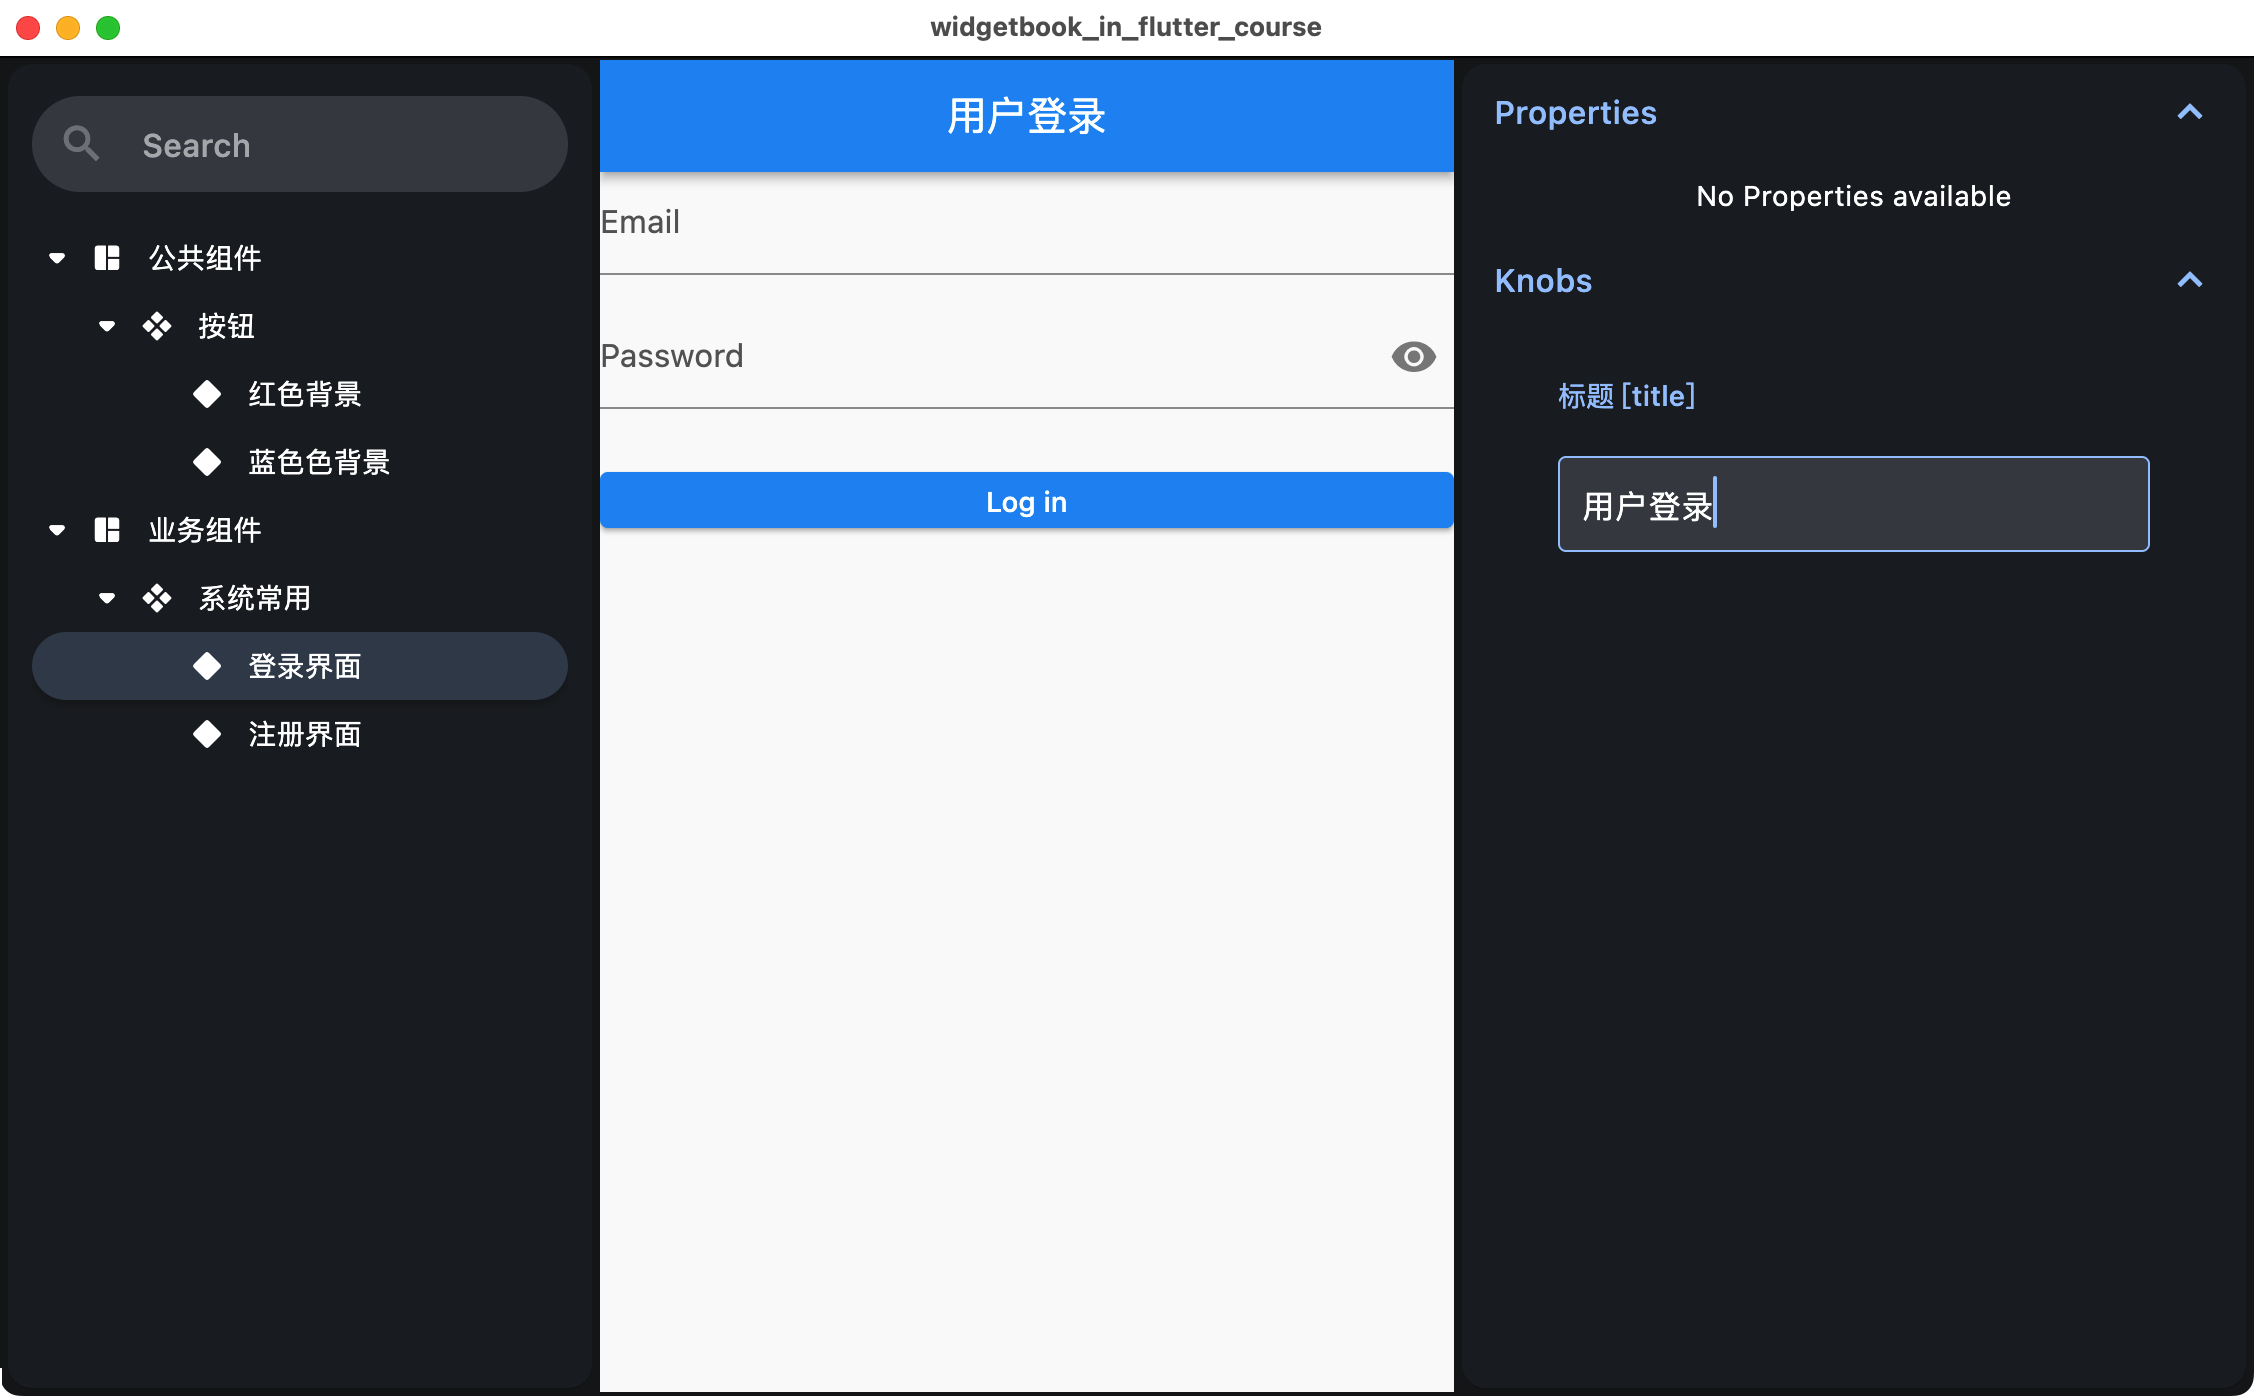This screenshot has width=2254, height=1396.
Task: Click the Knobs section heading
Action: (x=1543, y=281)
